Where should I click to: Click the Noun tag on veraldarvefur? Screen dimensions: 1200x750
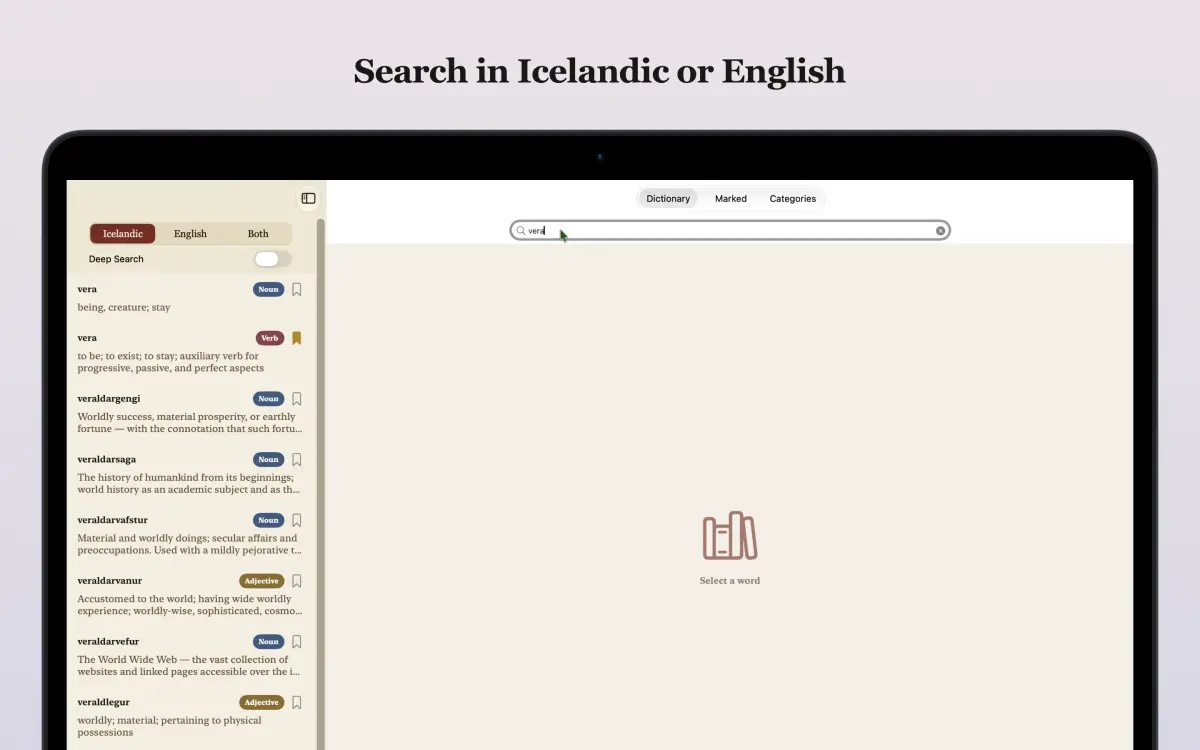[x=269, y=642]
